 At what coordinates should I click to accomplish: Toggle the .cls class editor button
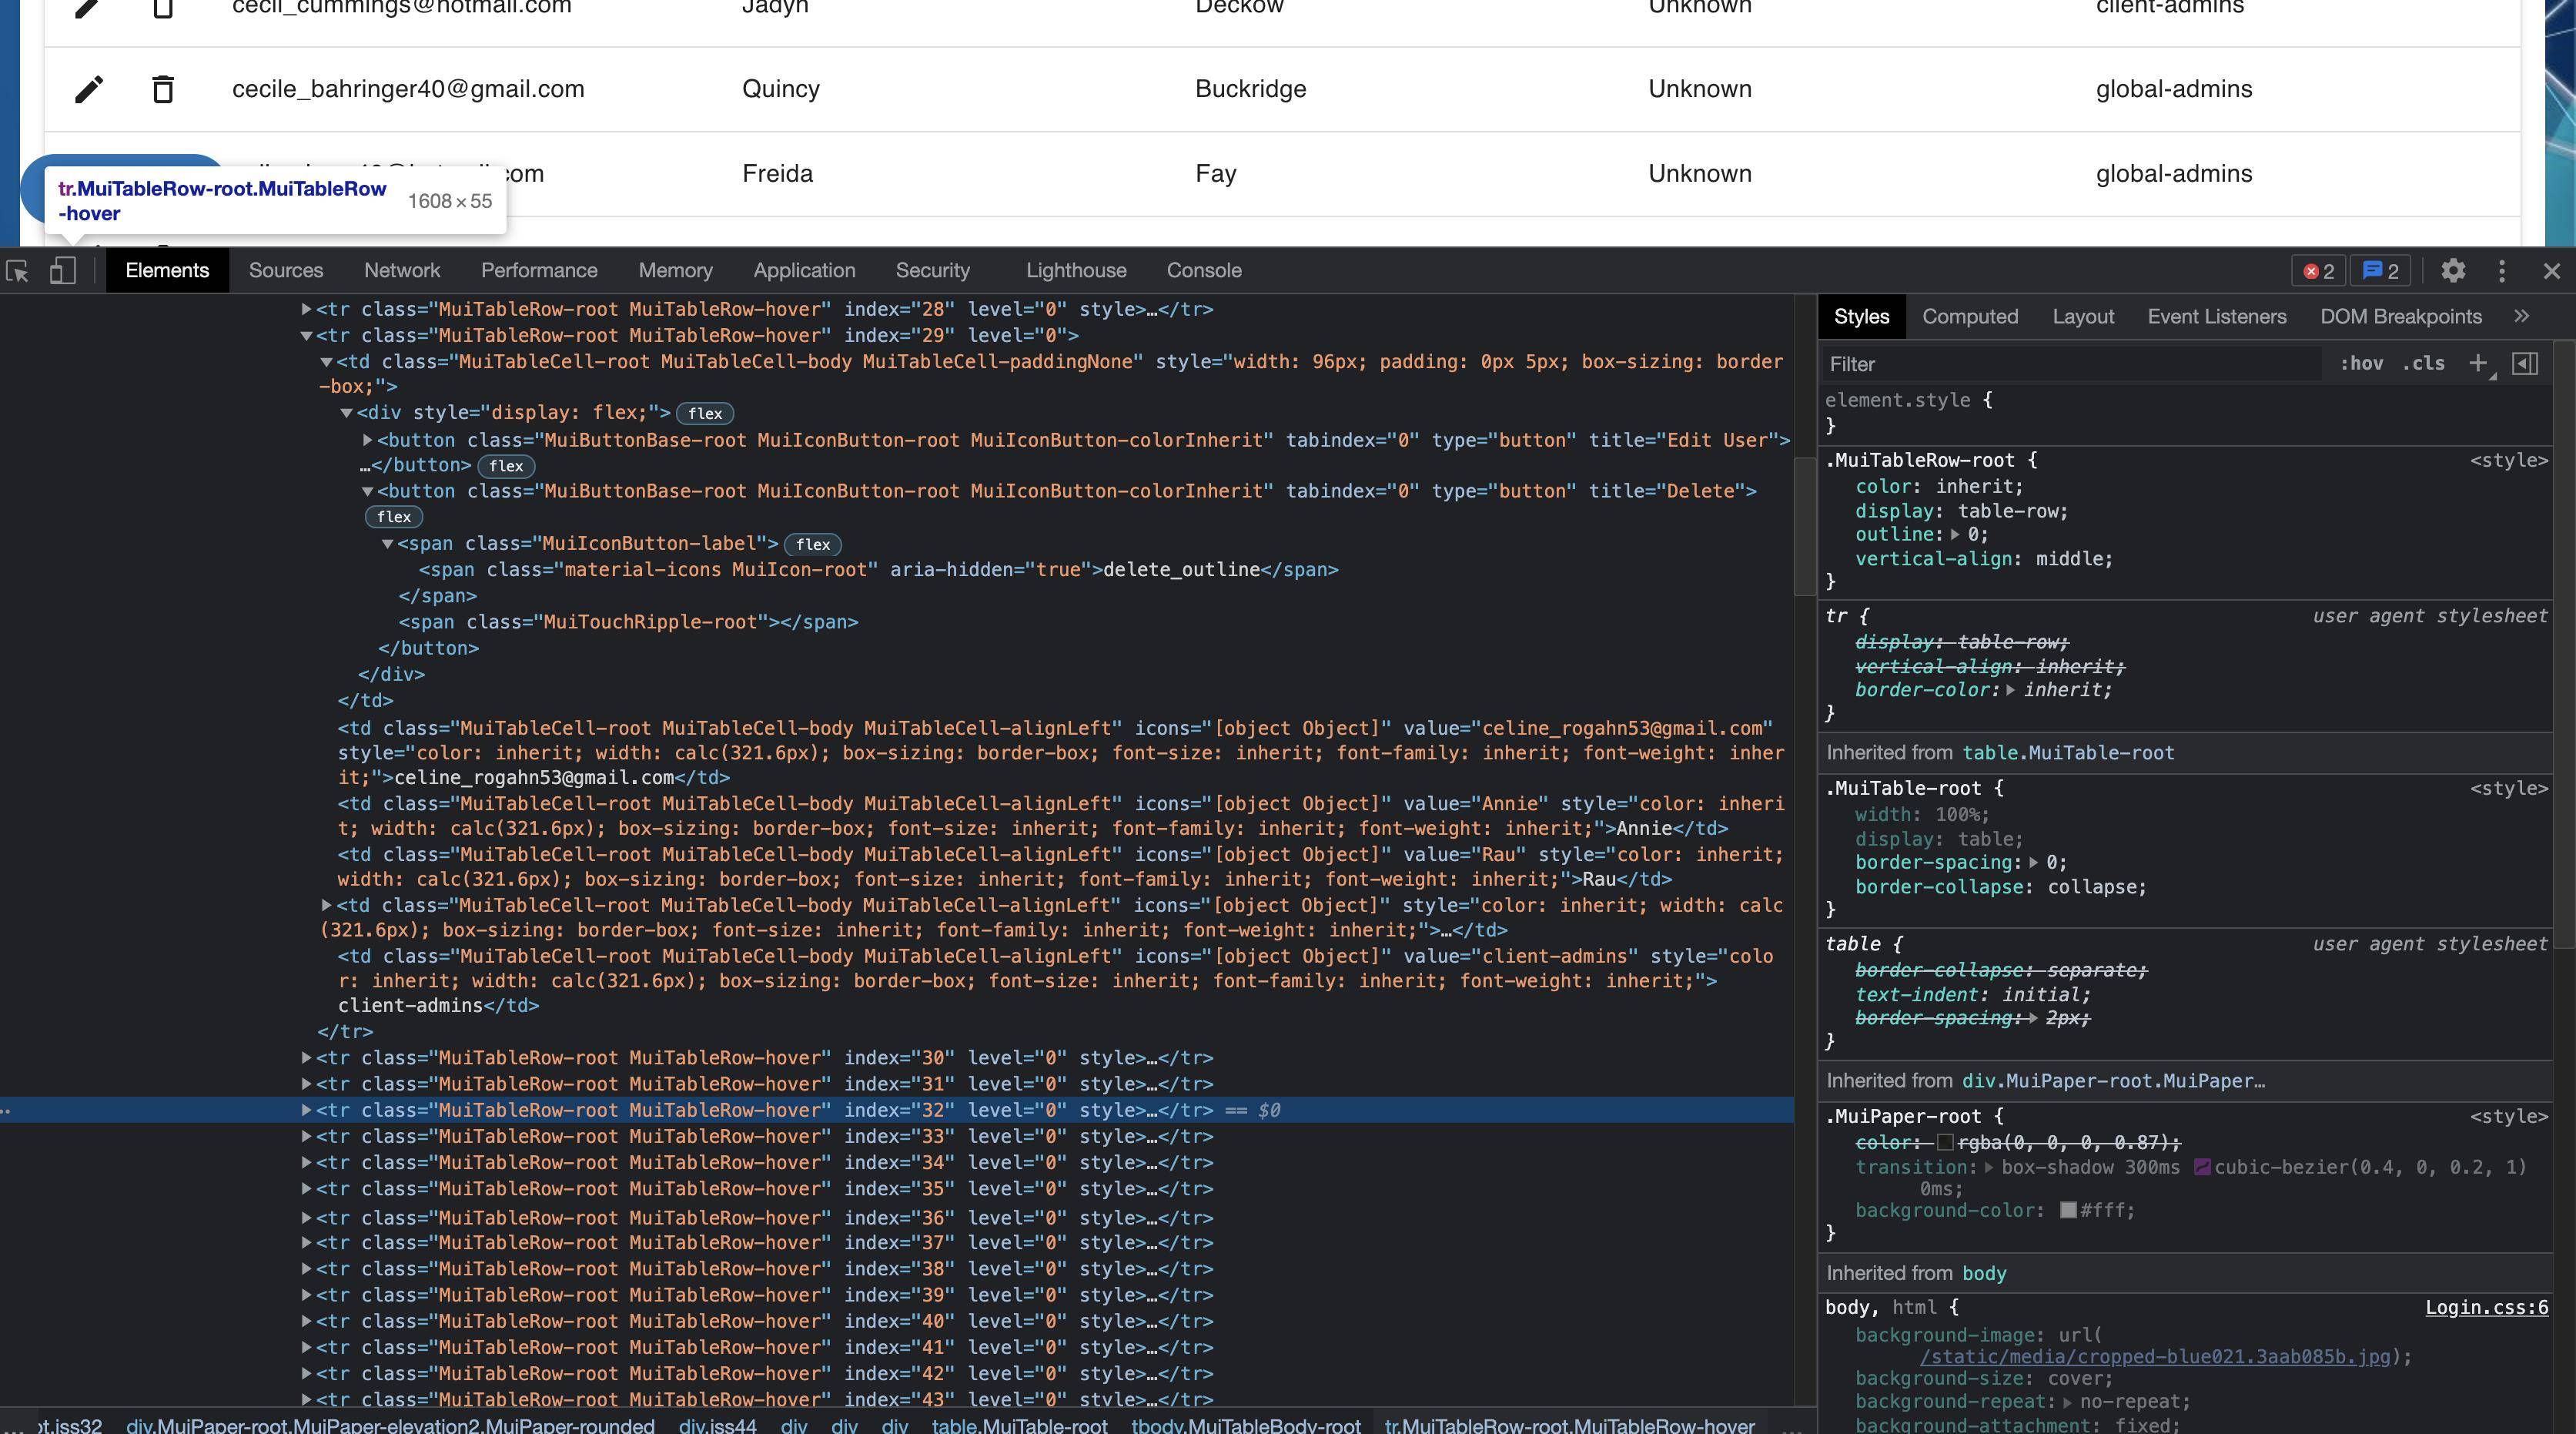(2423, 364)
